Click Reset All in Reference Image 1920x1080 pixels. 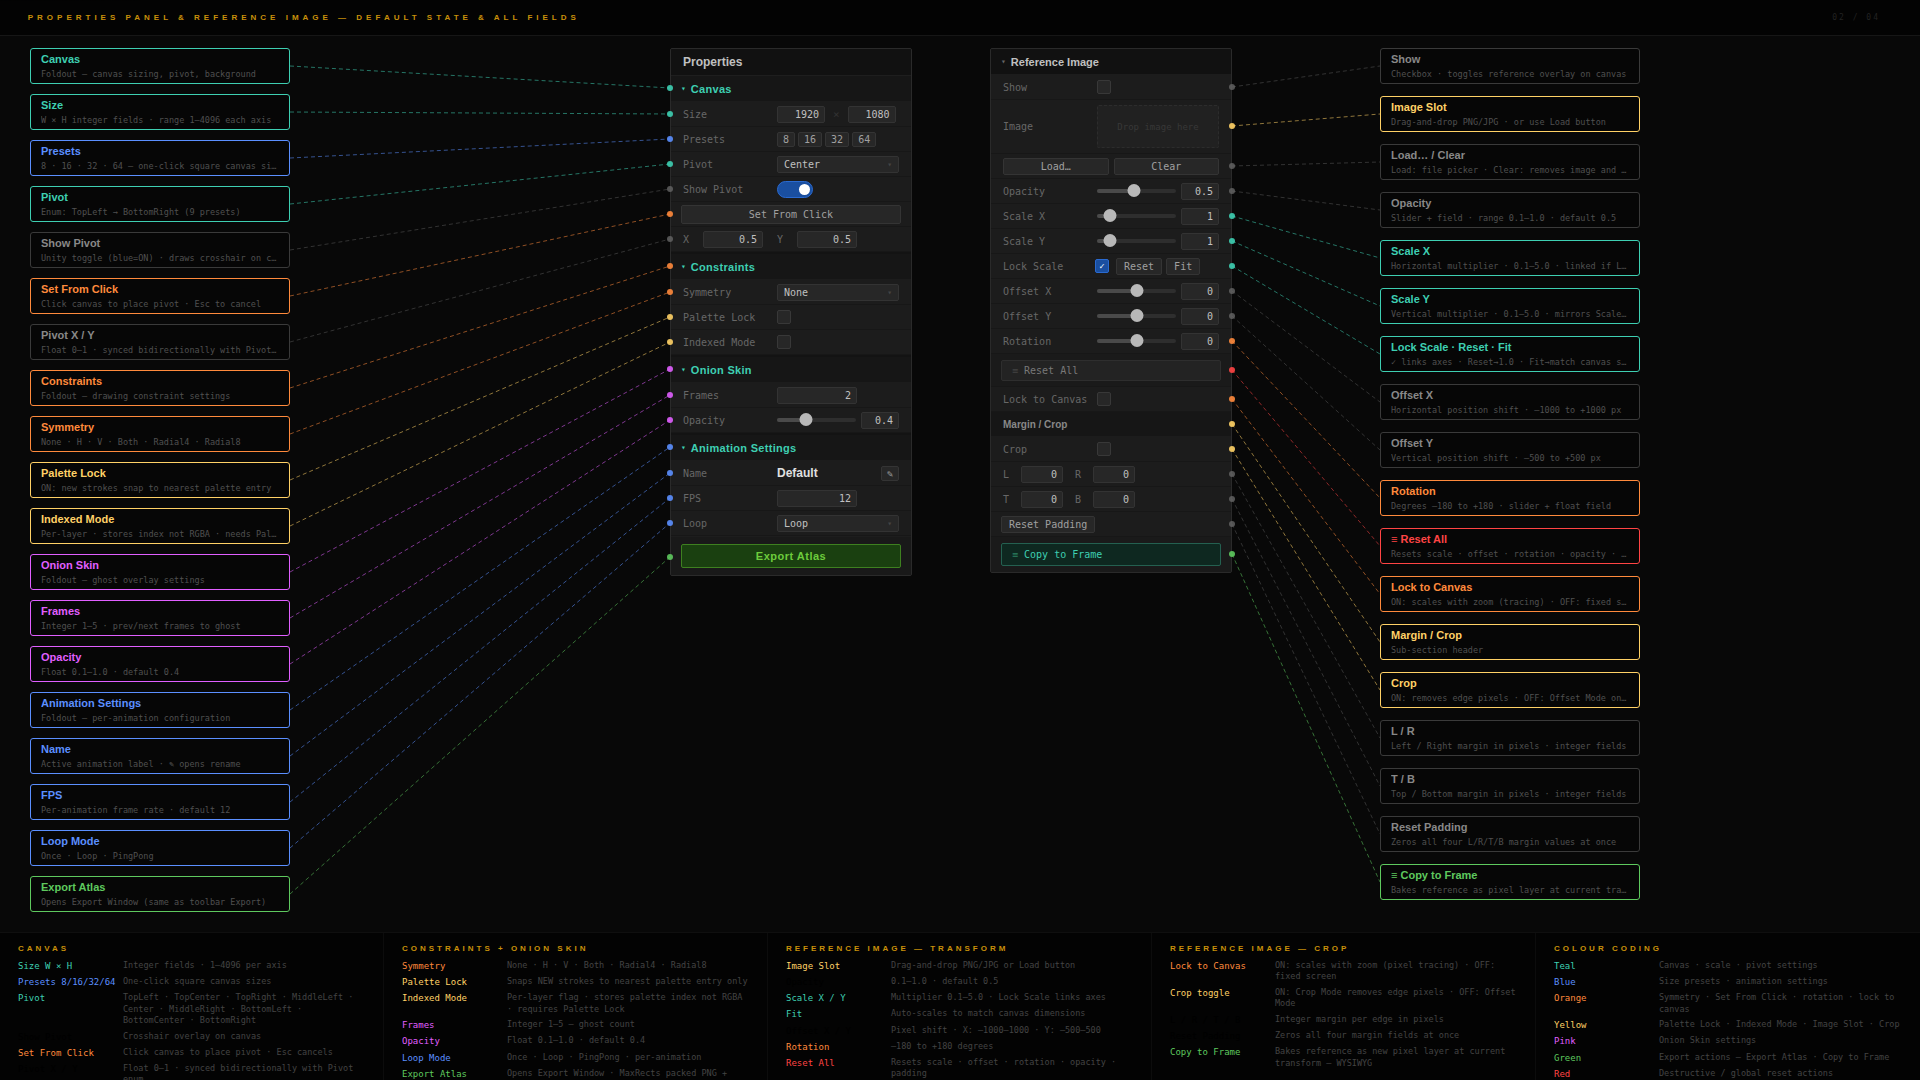(1110, 371)
